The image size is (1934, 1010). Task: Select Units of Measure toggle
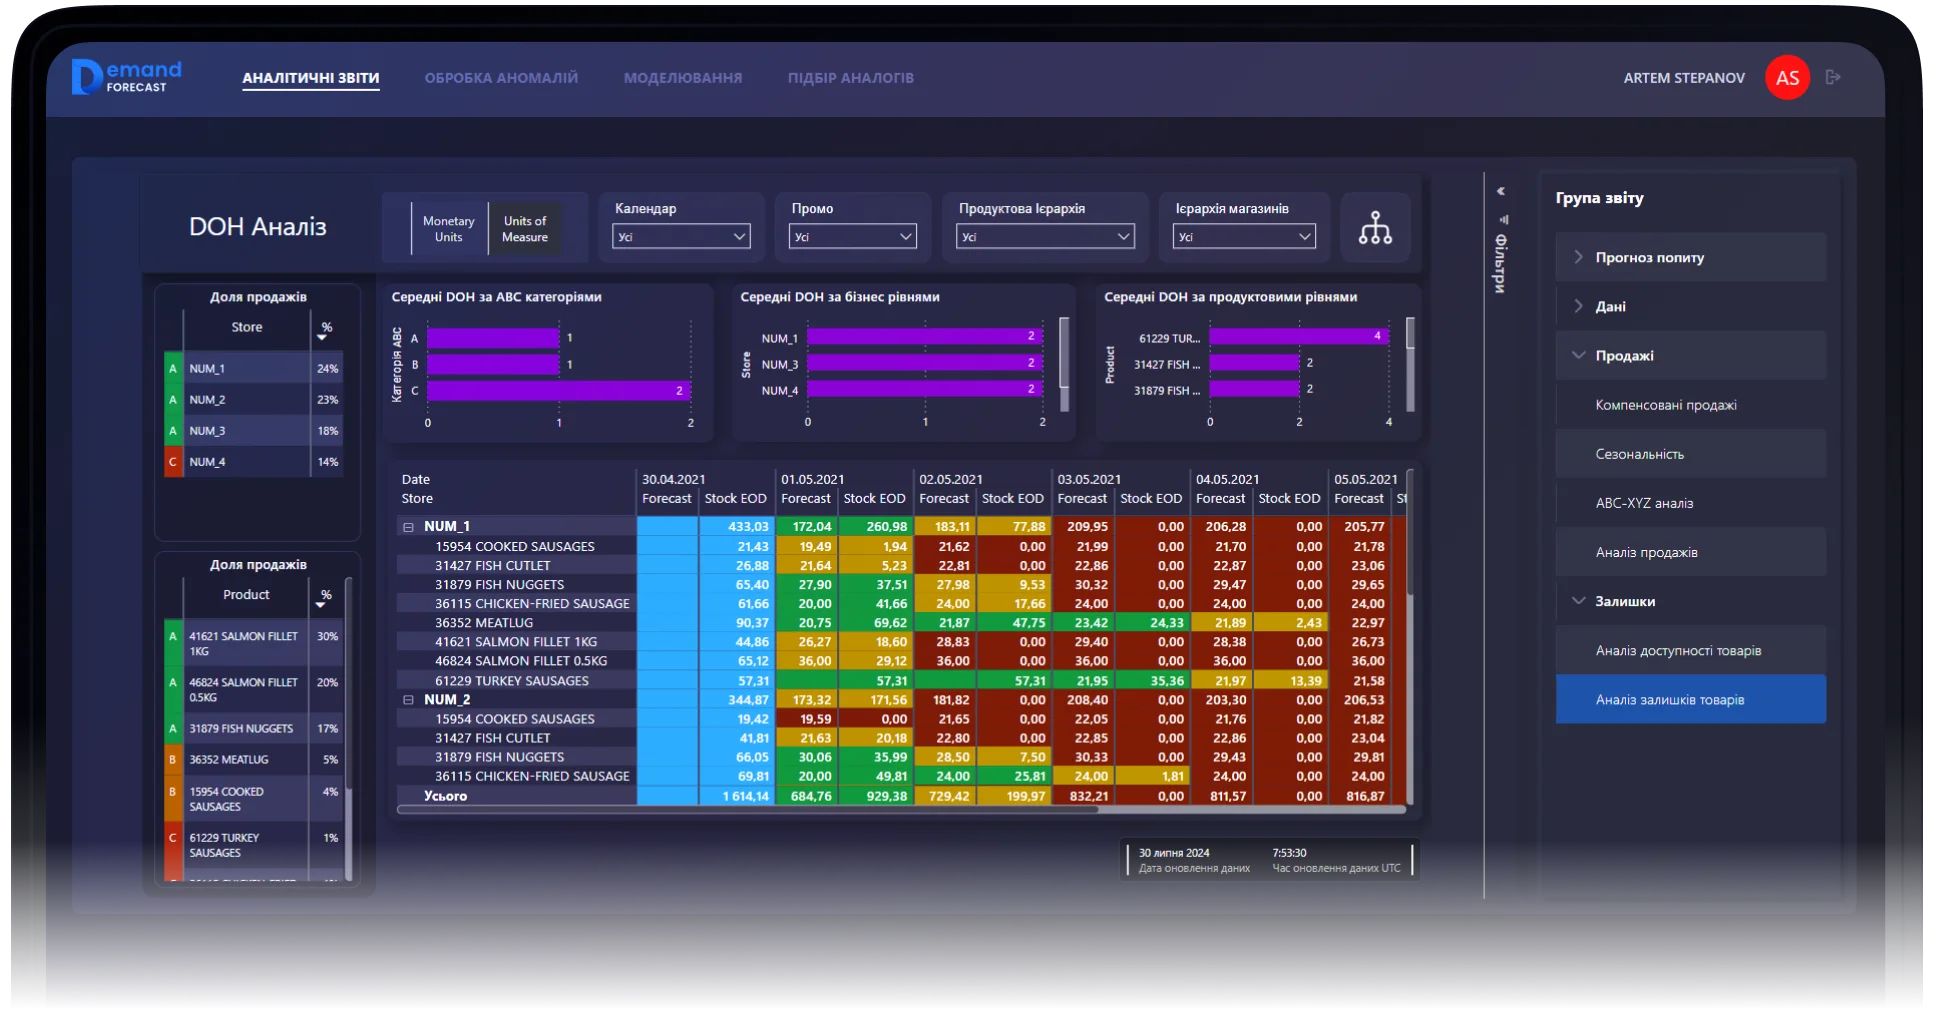coord(525,229)
